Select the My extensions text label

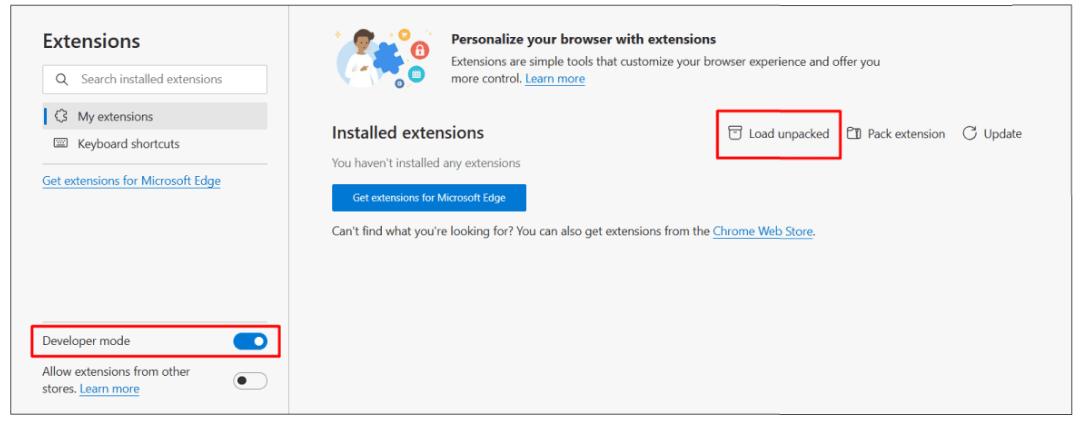pos(115,117)
